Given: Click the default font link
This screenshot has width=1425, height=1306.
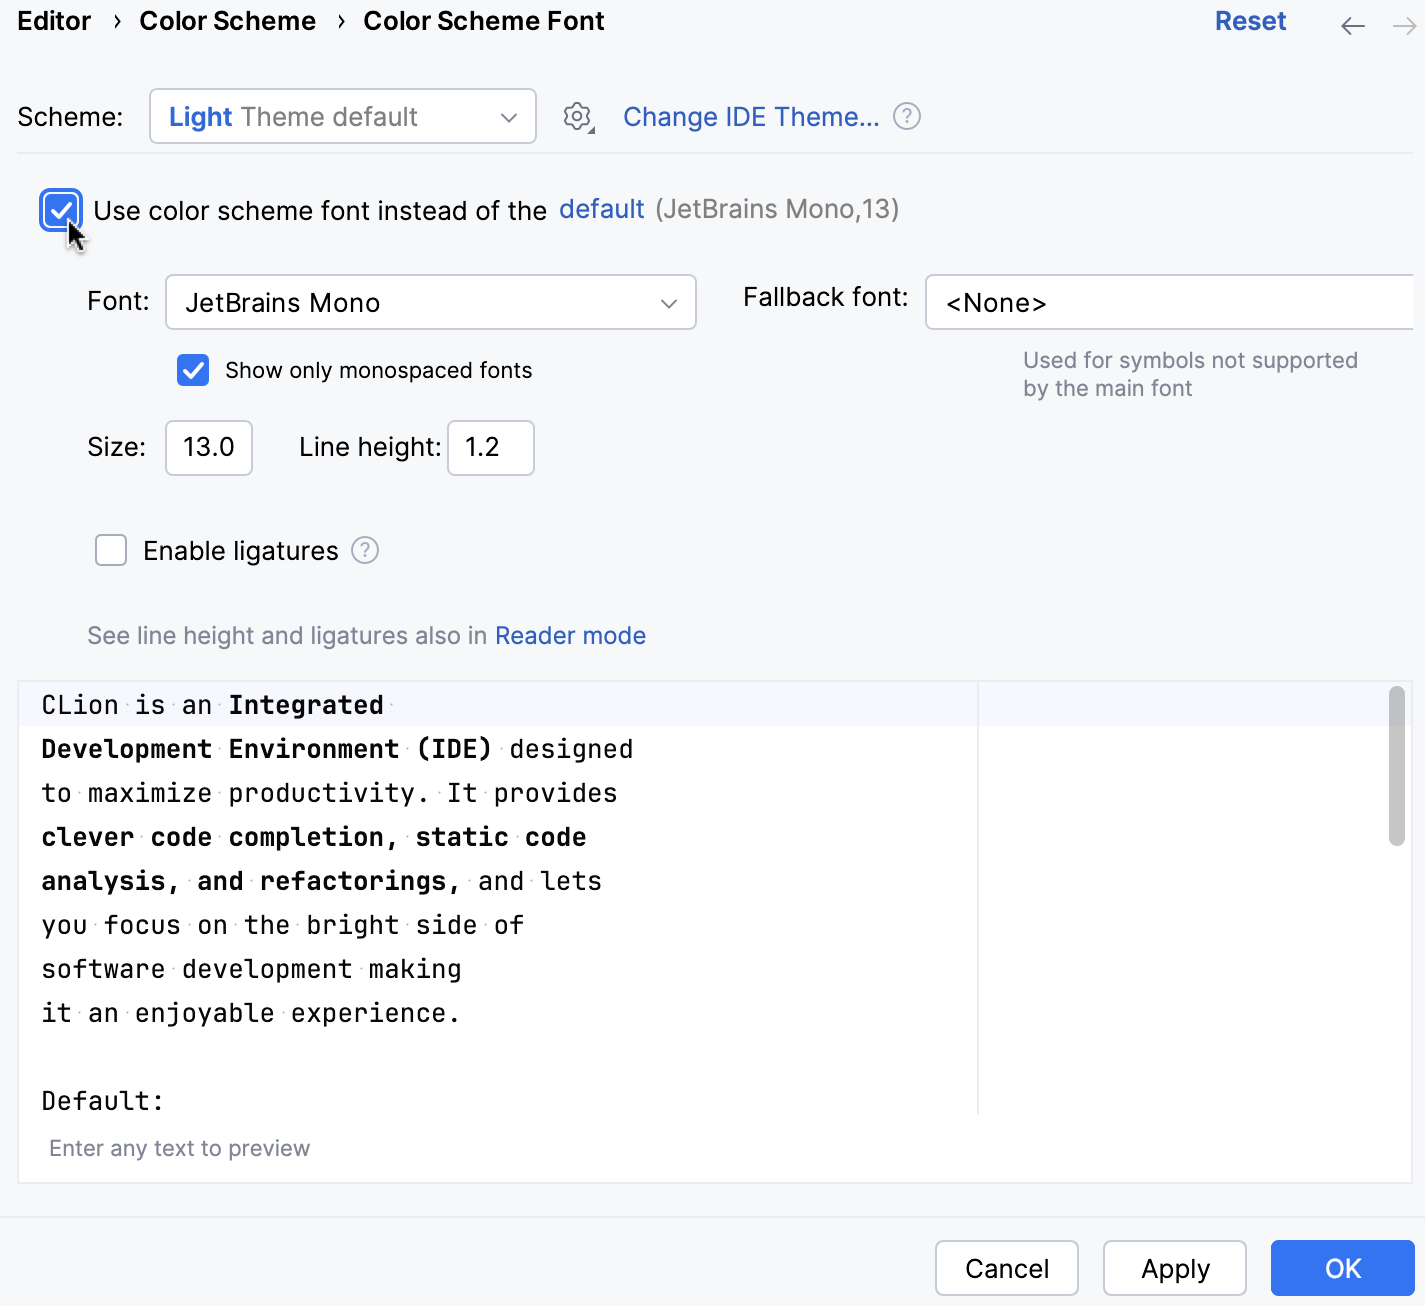Looking at the screenshot, I should (x=601, y=209).
